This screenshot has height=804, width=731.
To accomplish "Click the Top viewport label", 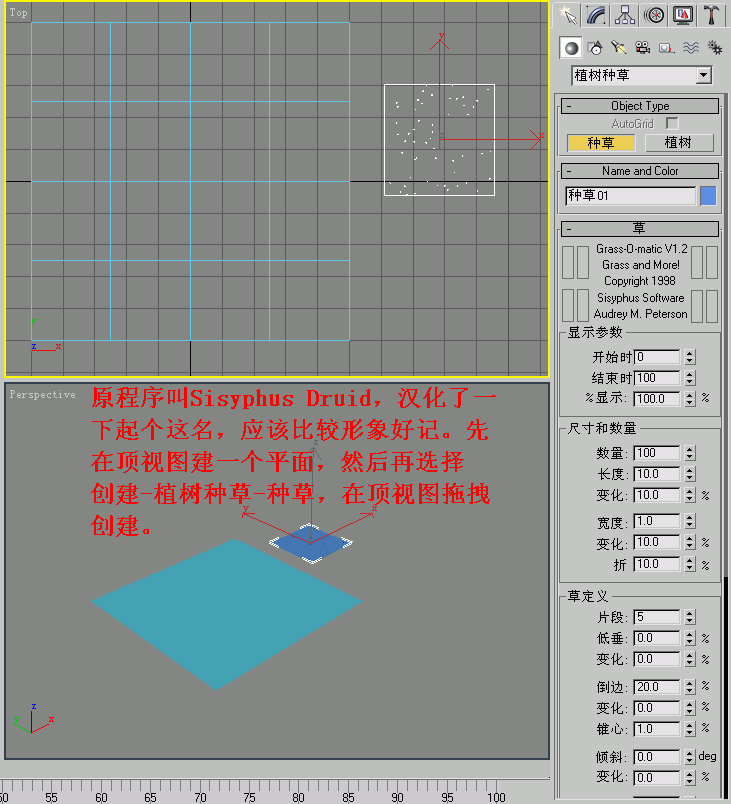I will point(18,13).
